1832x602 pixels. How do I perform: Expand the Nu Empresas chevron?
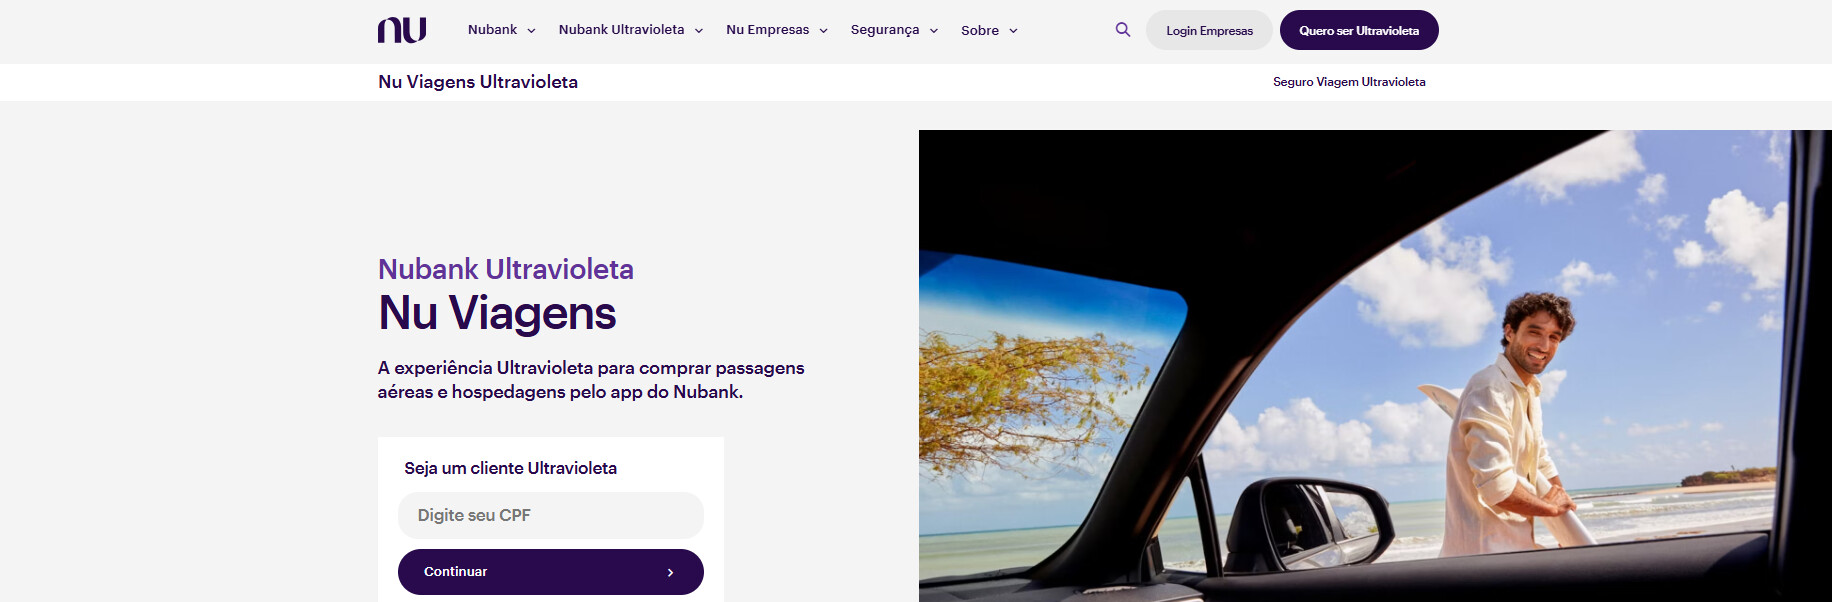824,31
